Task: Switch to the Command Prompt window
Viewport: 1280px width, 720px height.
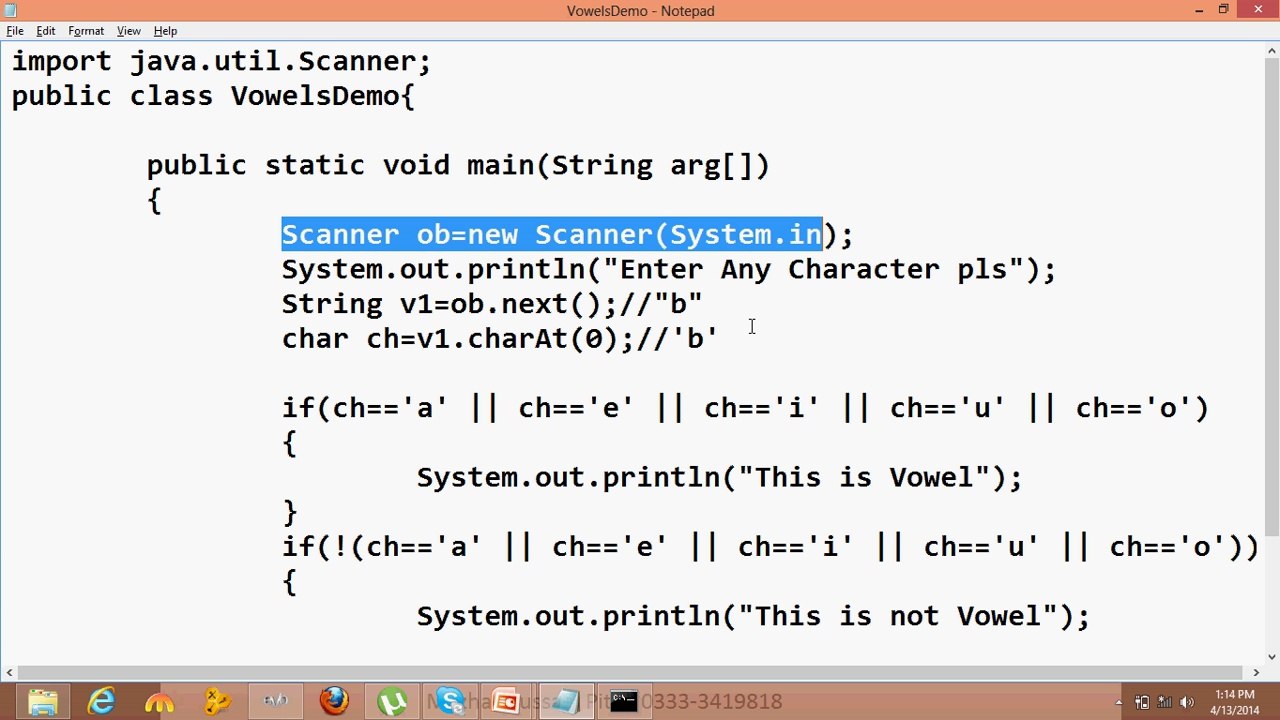Action: click(x=624, y=702)
